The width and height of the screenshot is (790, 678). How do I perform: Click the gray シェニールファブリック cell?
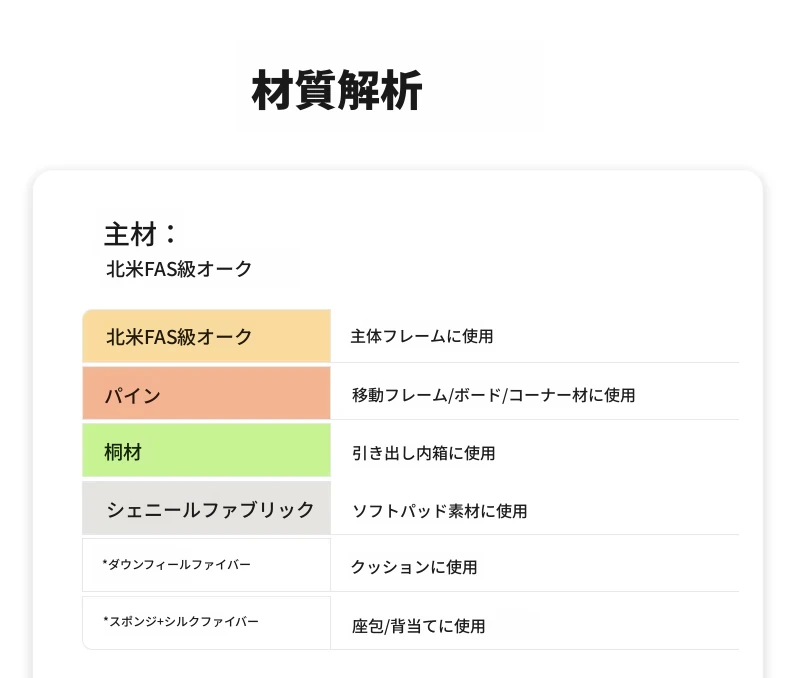207,508
